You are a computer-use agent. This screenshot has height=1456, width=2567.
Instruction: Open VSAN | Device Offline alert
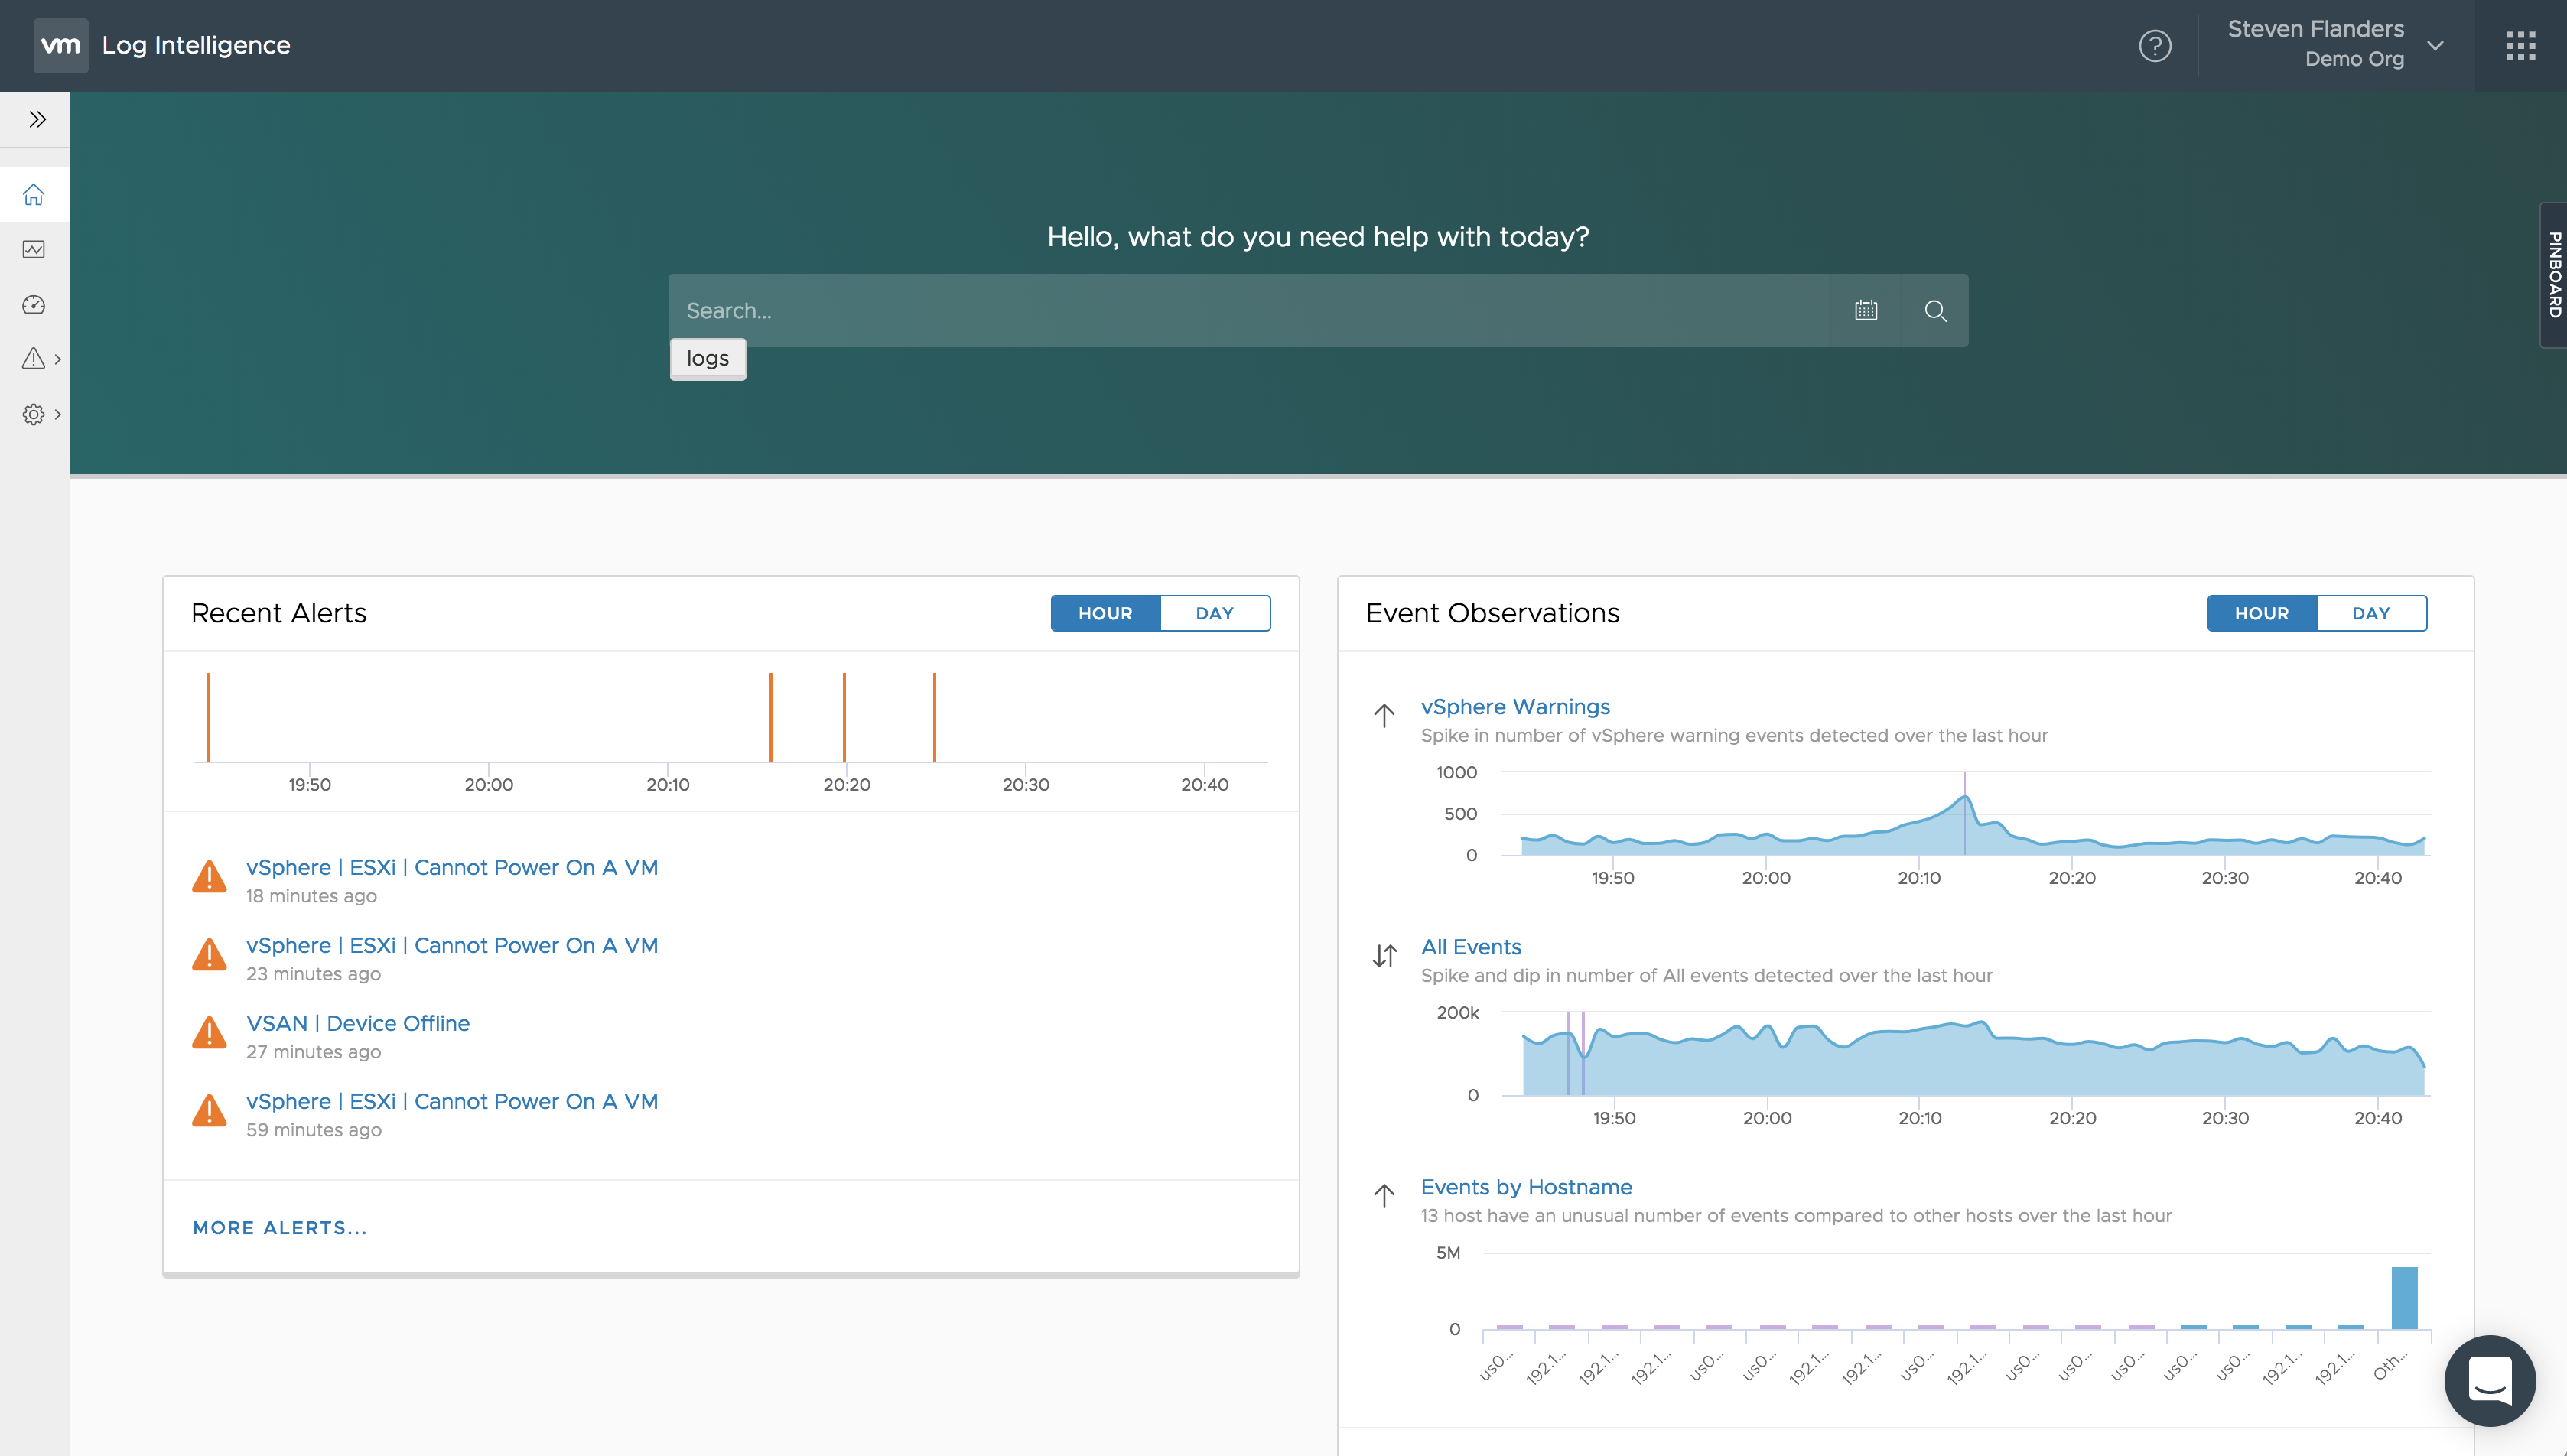tap(357, 1023)
